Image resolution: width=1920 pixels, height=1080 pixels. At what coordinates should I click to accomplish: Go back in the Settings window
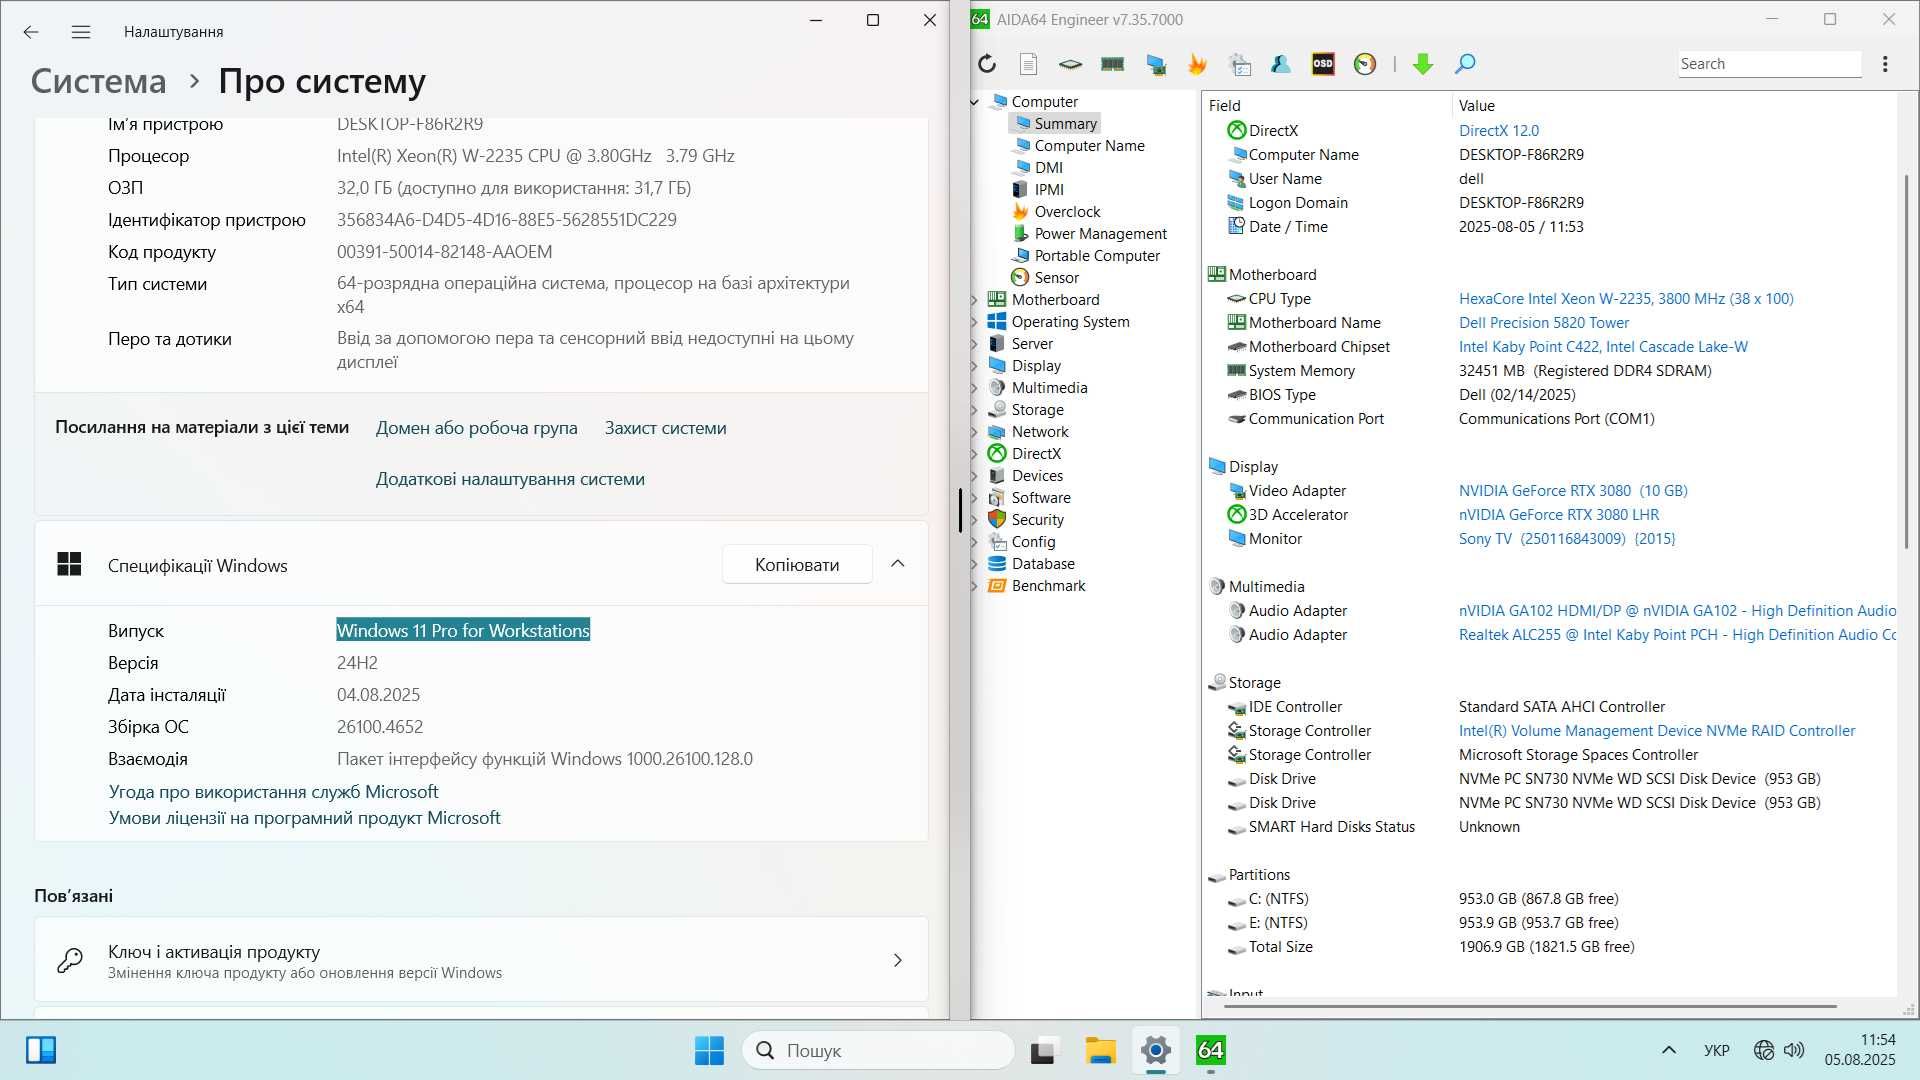[31, 32]
